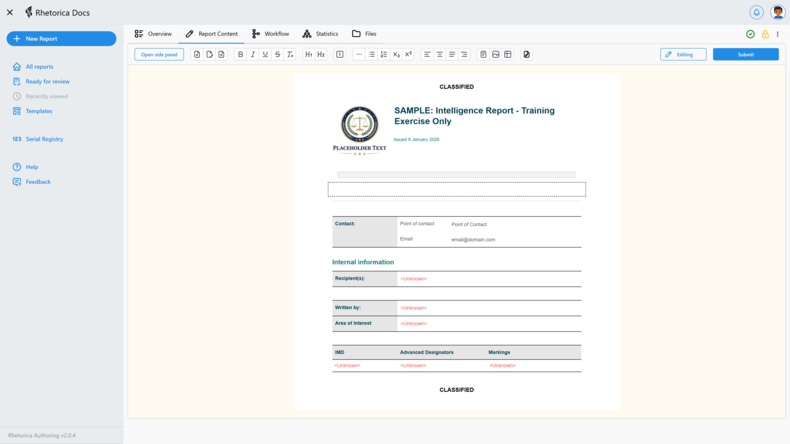This screenshot has height=444, width=790.
Task: Center align text
Action: coord(439,54)
